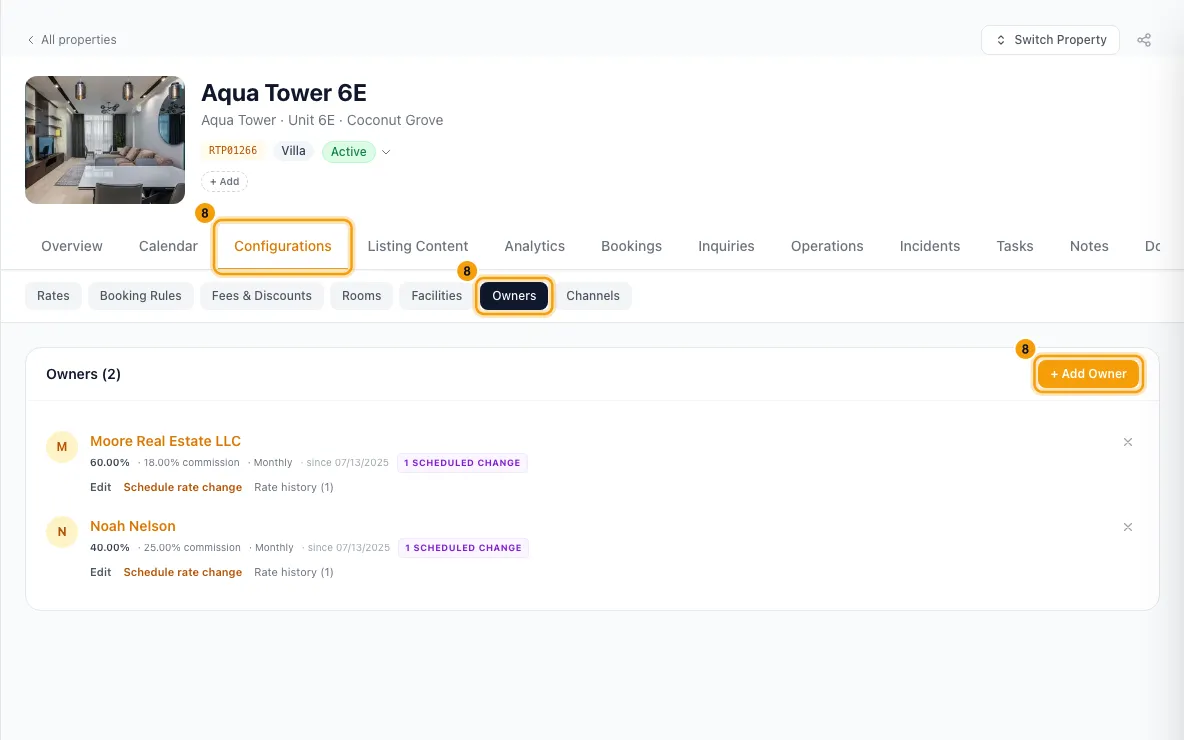Open the Analytics tab

click(x=535, y=246)
